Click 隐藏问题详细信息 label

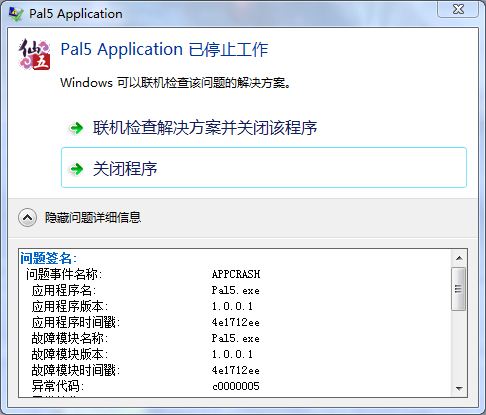tap(93, 217)
